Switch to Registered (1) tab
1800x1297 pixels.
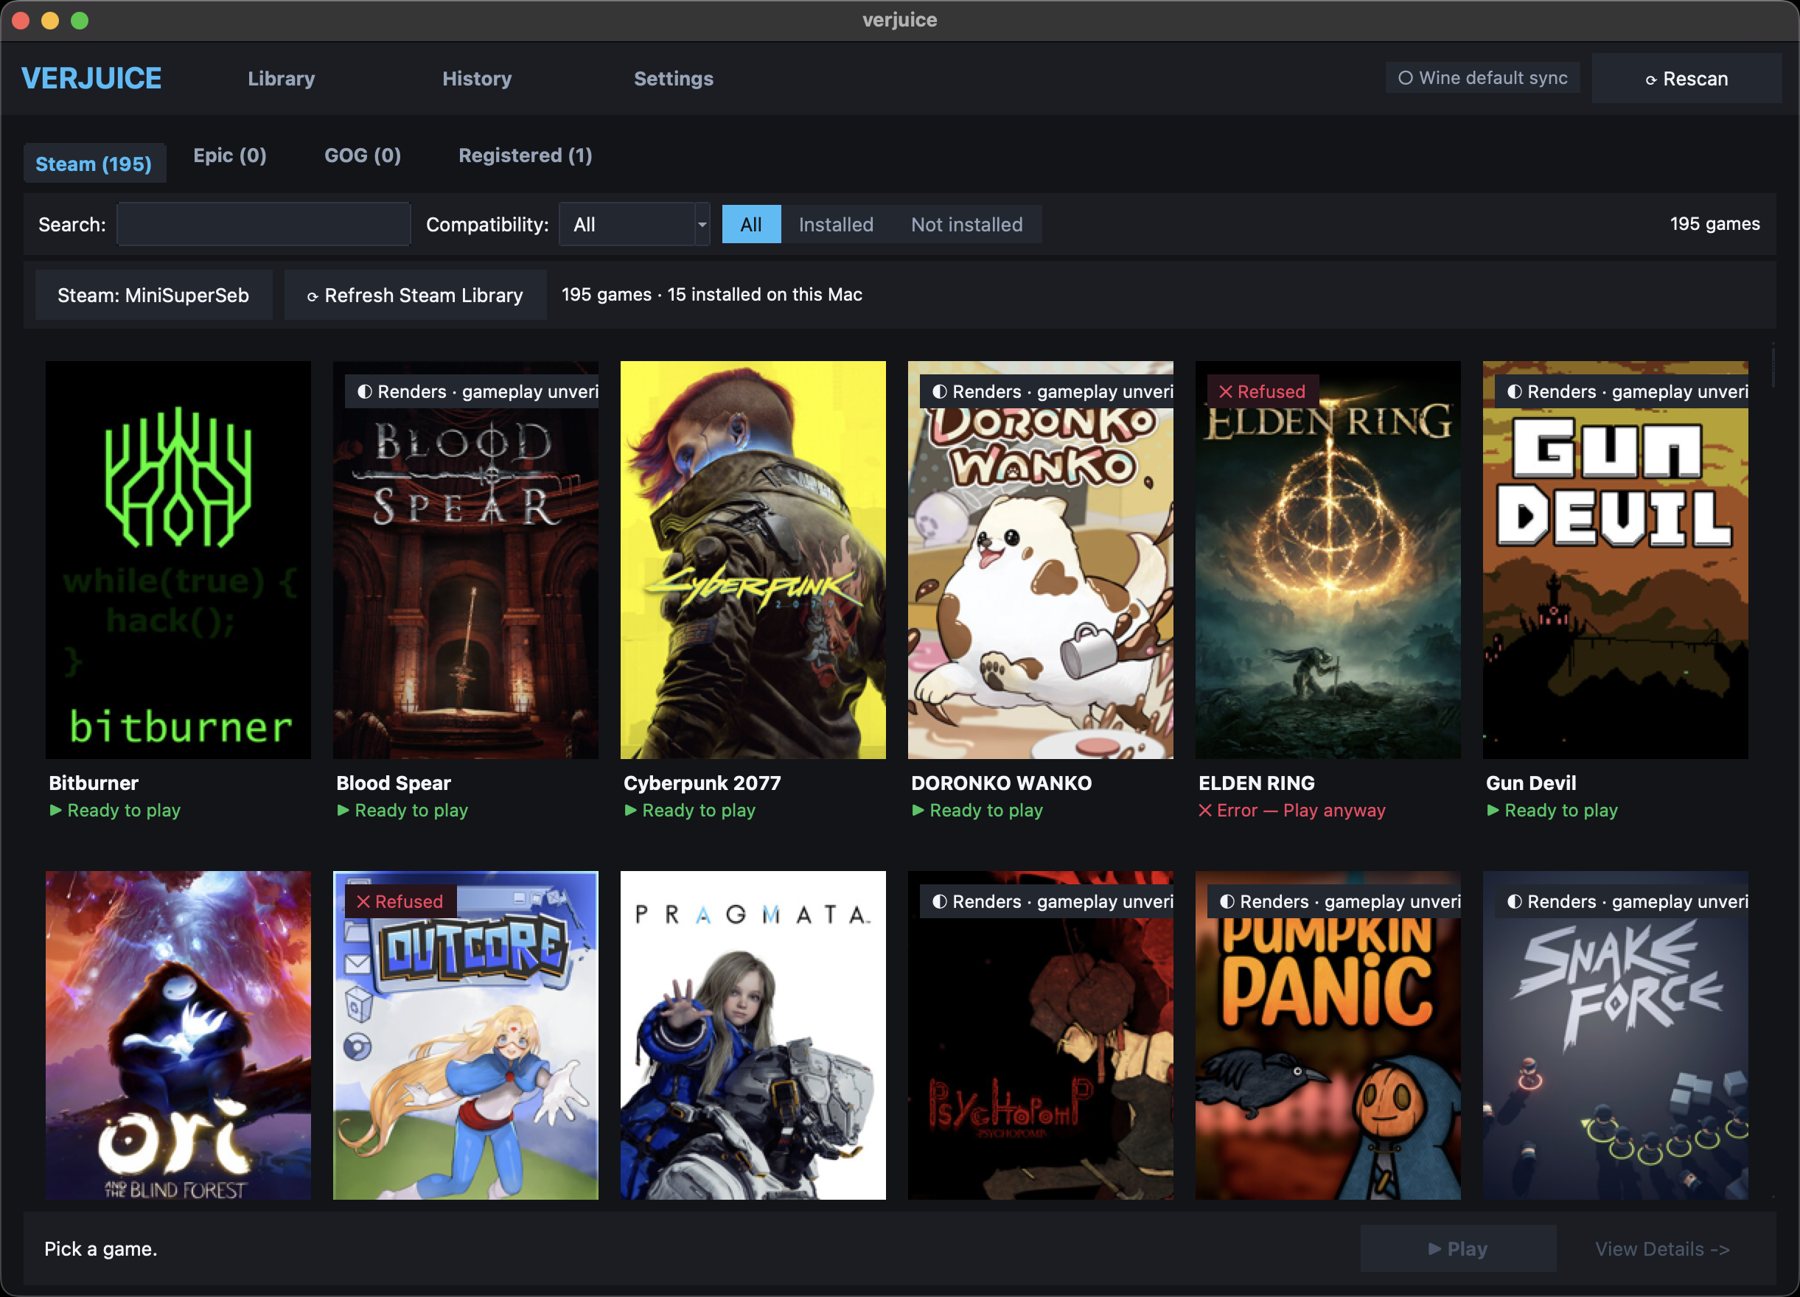pyautogui.click(x=525, y=155)
